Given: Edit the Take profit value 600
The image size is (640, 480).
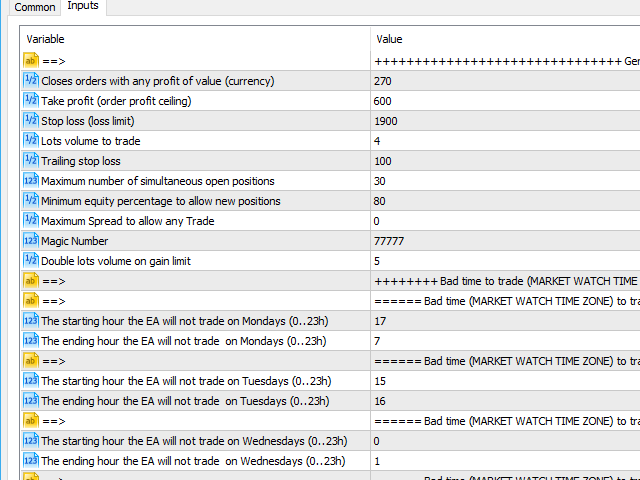Looking at the screenshot, I should 382,101.
